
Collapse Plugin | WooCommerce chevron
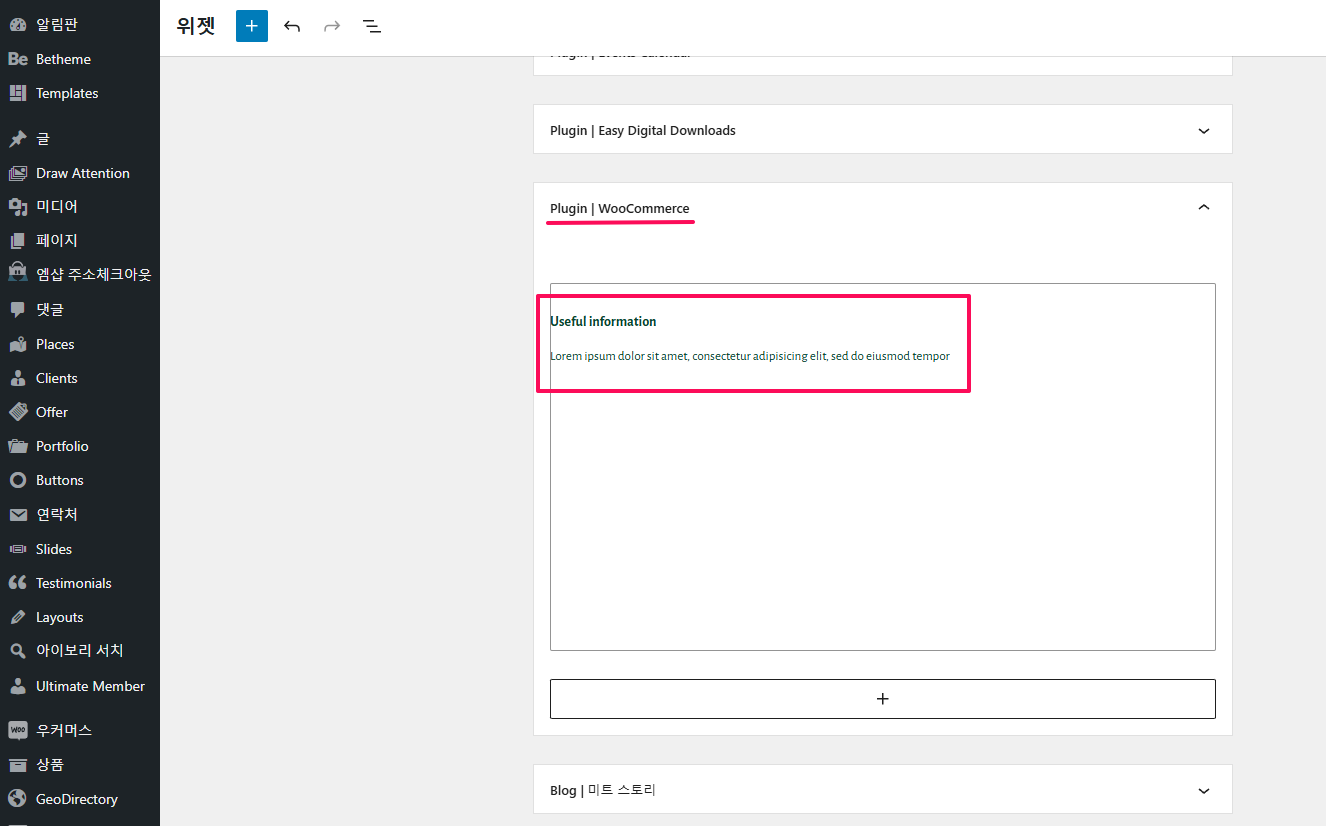click(1204, 207)
